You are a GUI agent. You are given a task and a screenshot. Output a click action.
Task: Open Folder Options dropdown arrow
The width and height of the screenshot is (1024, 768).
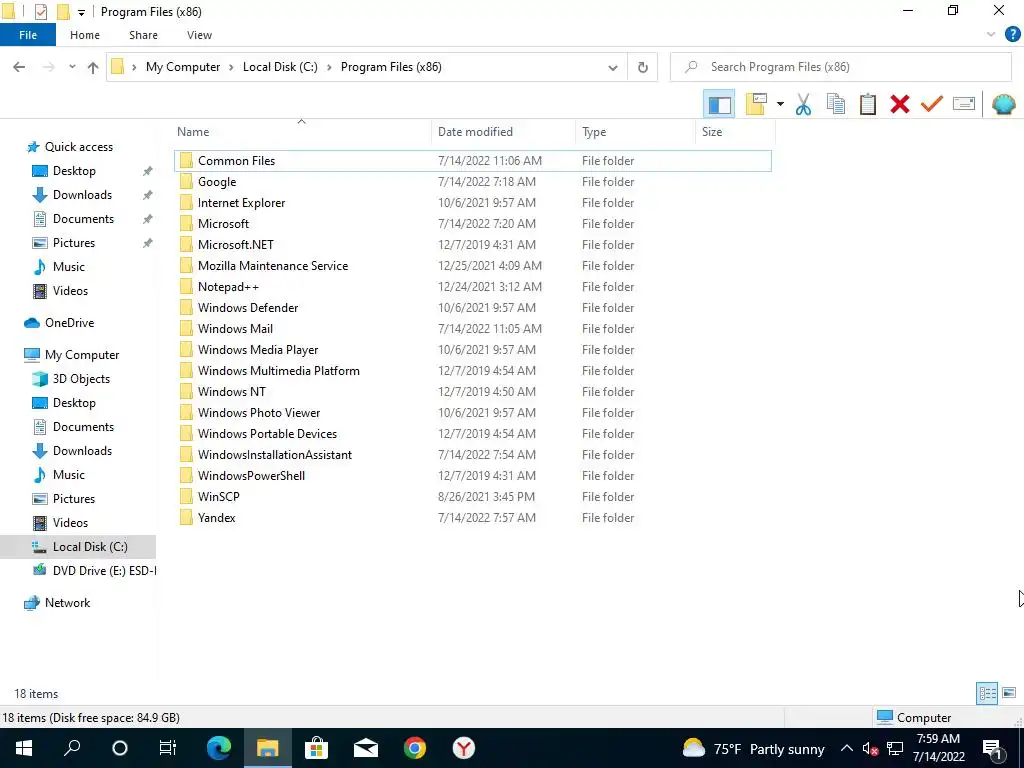(x=780, y=104)
